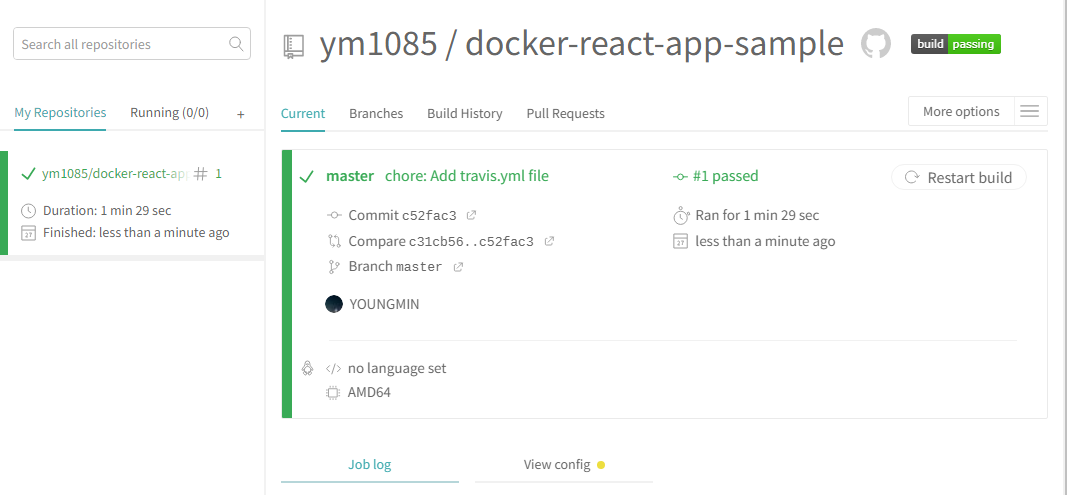Click the repository book icon beside ym1085
The image size is (1067, 495).
pos(294,46)
